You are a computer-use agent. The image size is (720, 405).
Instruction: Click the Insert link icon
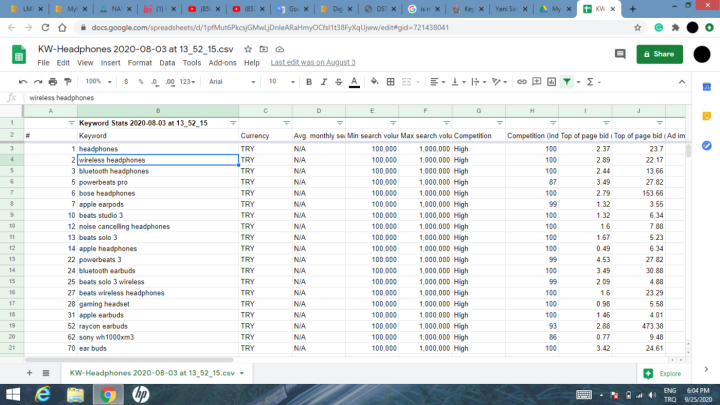(x=522, y=82)
